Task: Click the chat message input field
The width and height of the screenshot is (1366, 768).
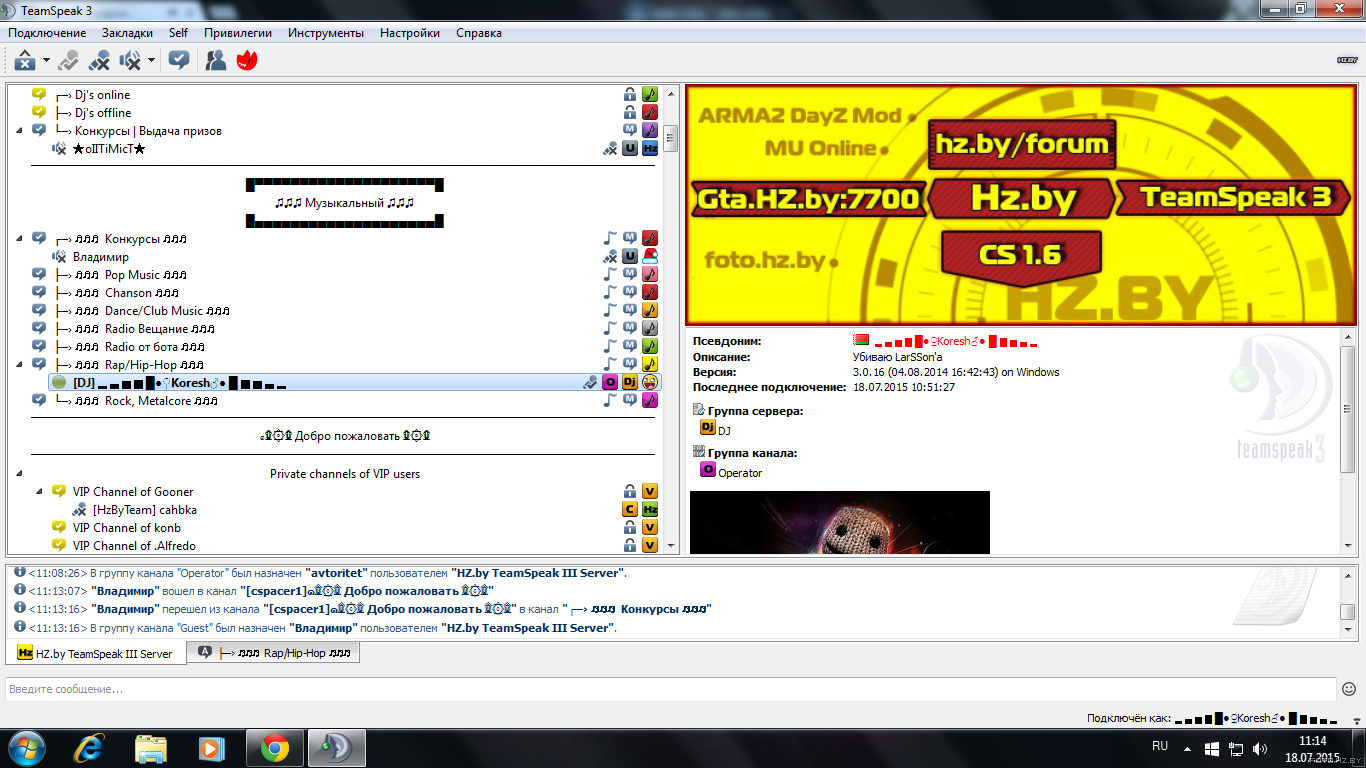Action: coord(671,689)
